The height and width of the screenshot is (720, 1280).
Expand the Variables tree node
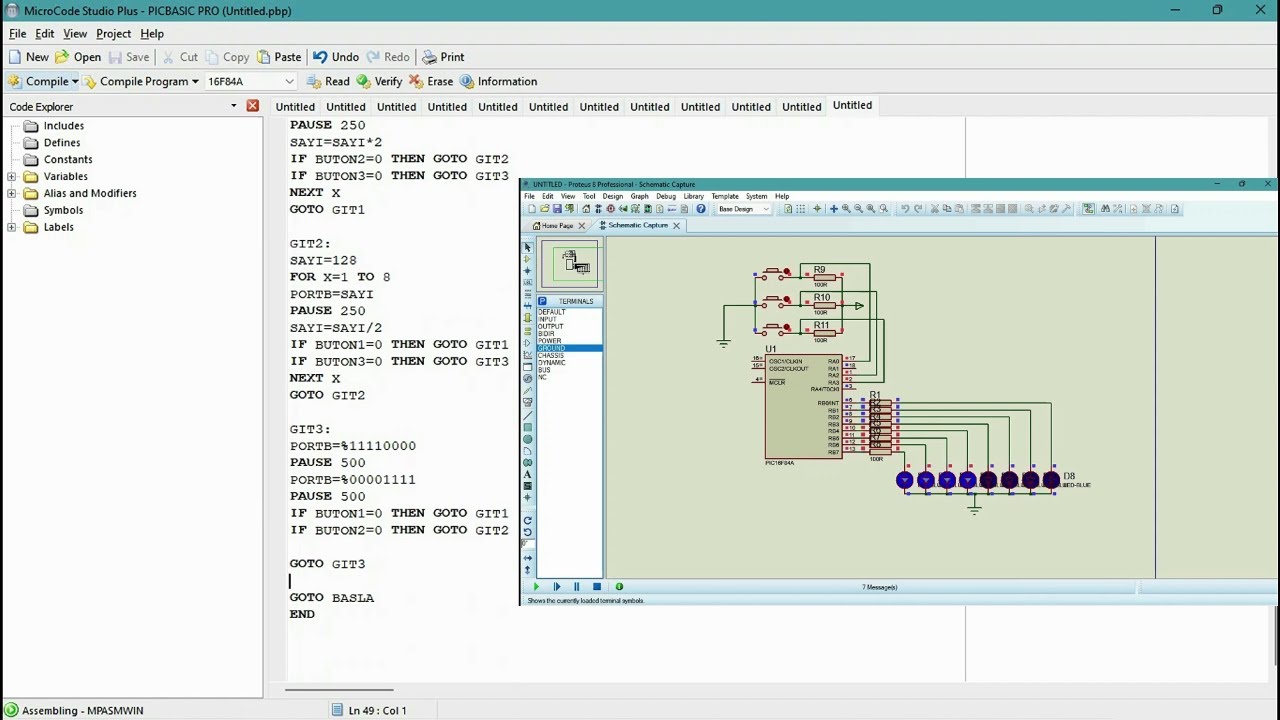pyautogui.click(x=12, y=177)
